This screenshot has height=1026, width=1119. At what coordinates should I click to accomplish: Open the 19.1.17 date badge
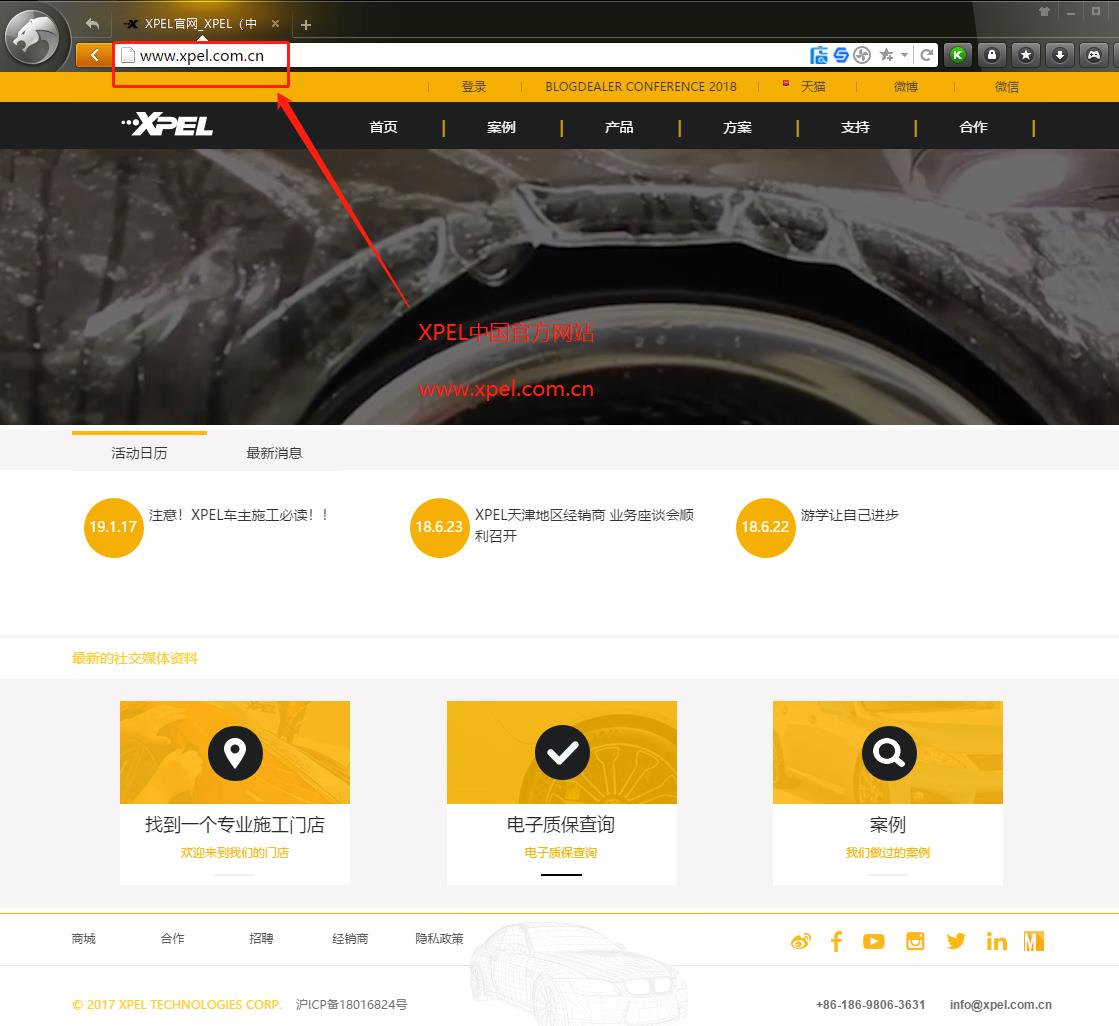[113, 527]
